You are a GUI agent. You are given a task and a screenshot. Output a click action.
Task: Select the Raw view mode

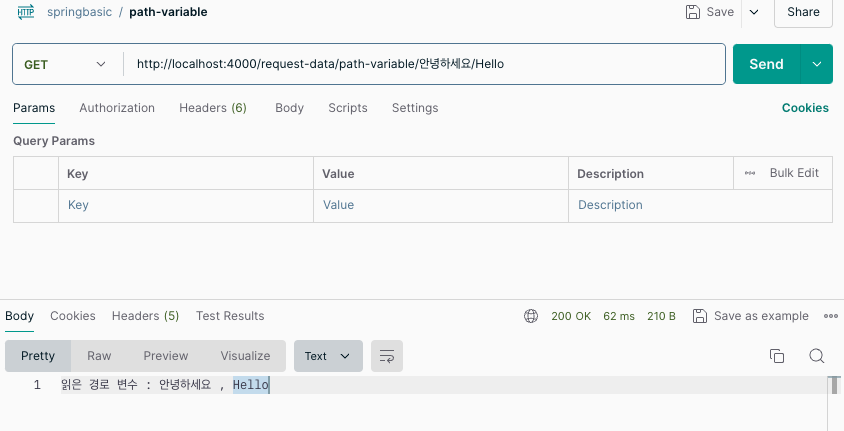99,356
